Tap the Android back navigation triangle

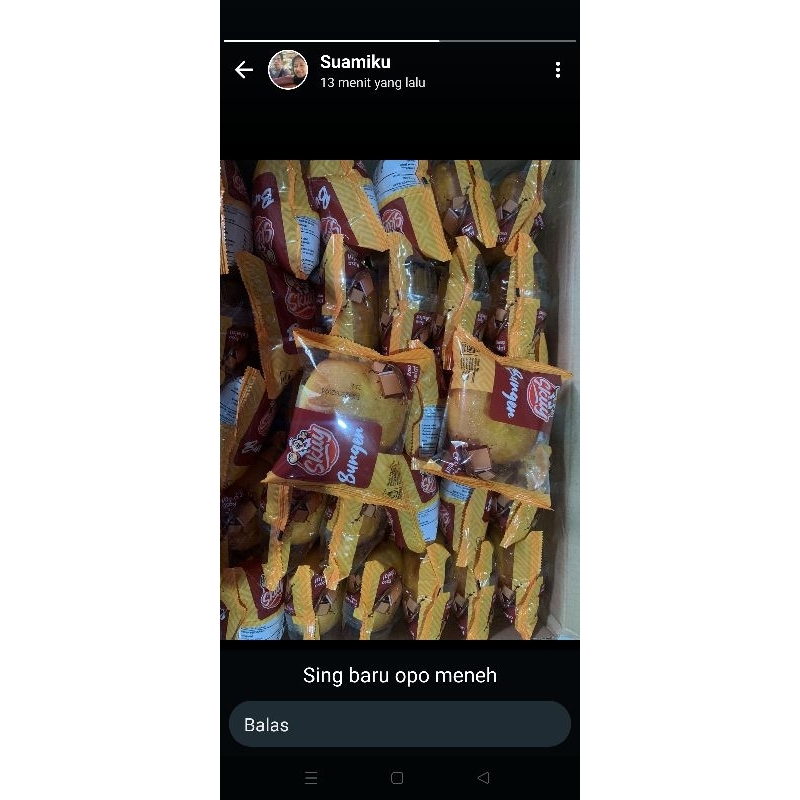pyautogui.click(x=484, y=777)
